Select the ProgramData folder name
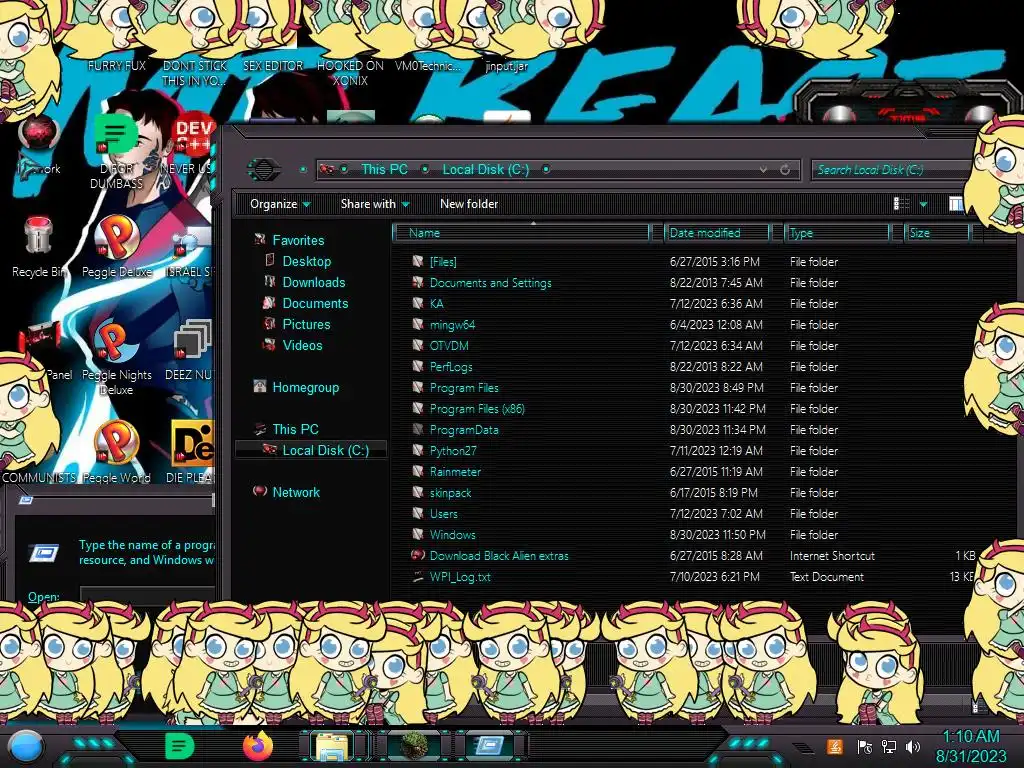The height and width of the screenshot is (768, 1024). point(464,430)
